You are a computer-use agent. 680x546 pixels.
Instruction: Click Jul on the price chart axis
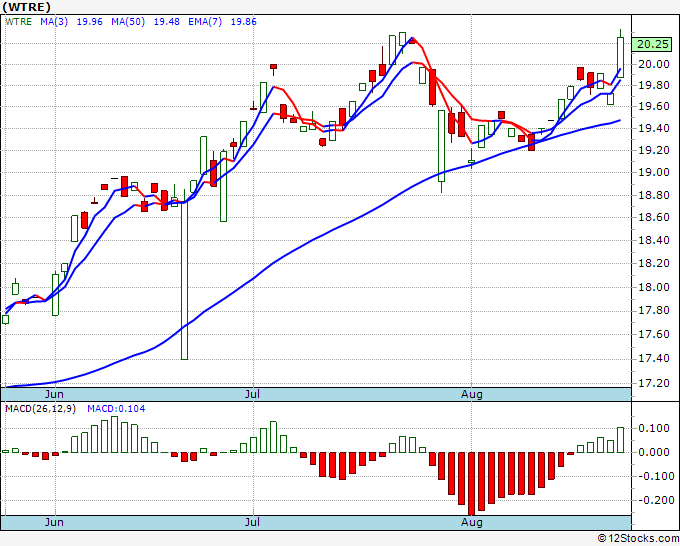point(252,394)
